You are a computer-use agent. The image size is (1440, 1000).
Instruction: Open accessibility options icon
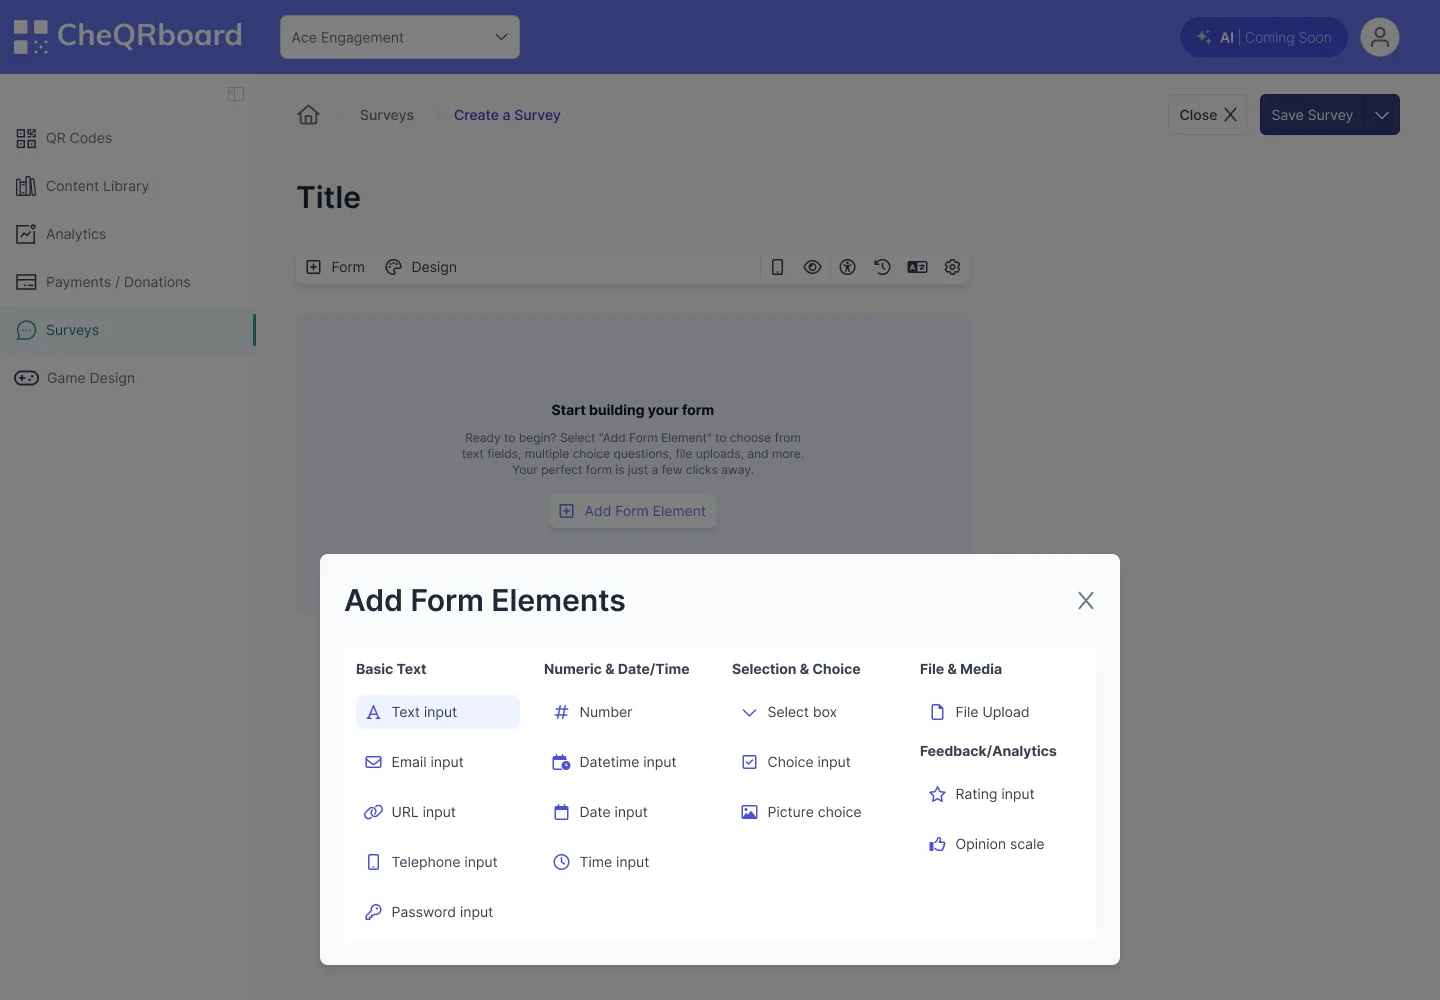tap(847, 267)
